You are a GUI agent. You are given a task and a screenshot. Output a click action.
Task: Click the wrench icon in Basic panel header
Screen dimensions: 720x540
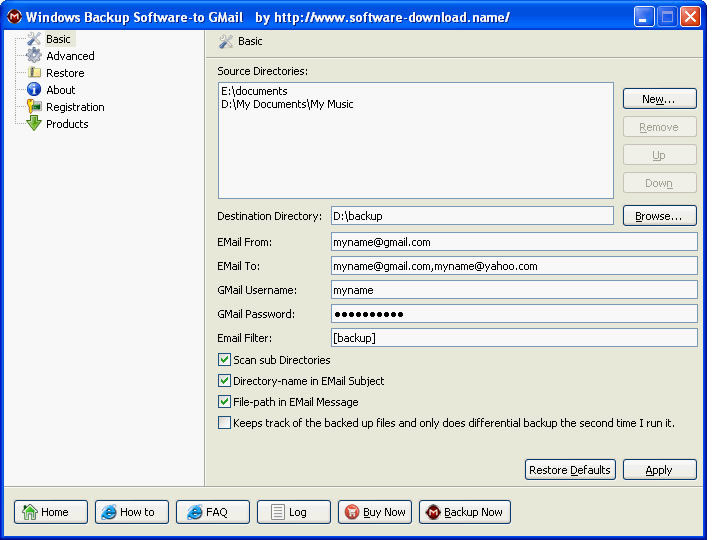click(225, 41)
